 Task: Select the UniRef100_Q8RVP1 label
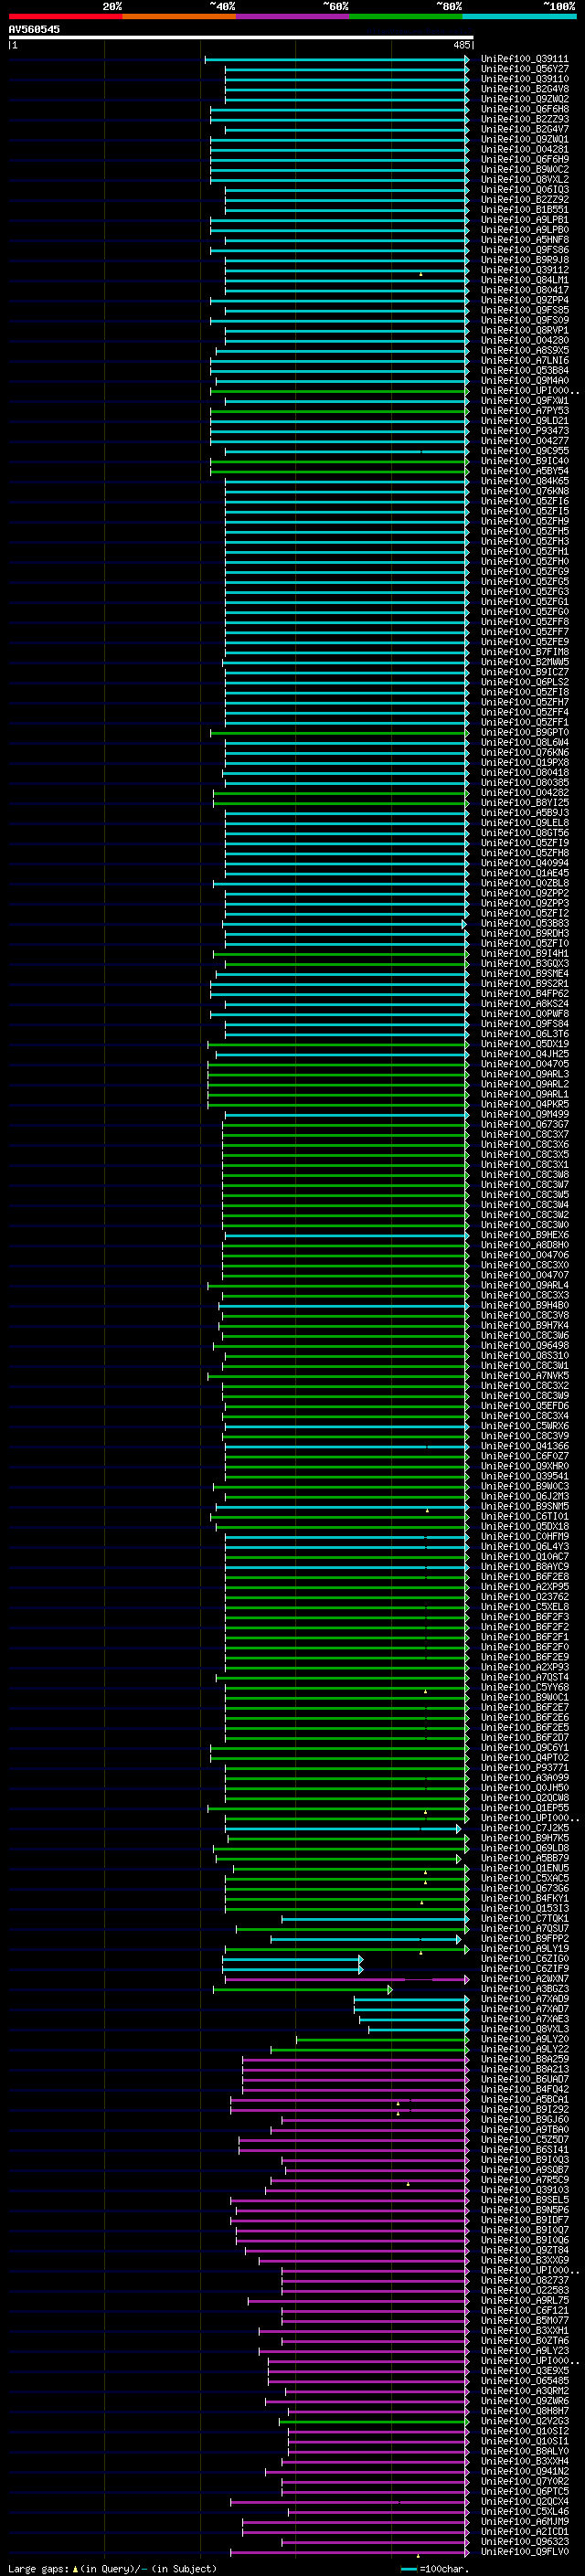point(525,330)
